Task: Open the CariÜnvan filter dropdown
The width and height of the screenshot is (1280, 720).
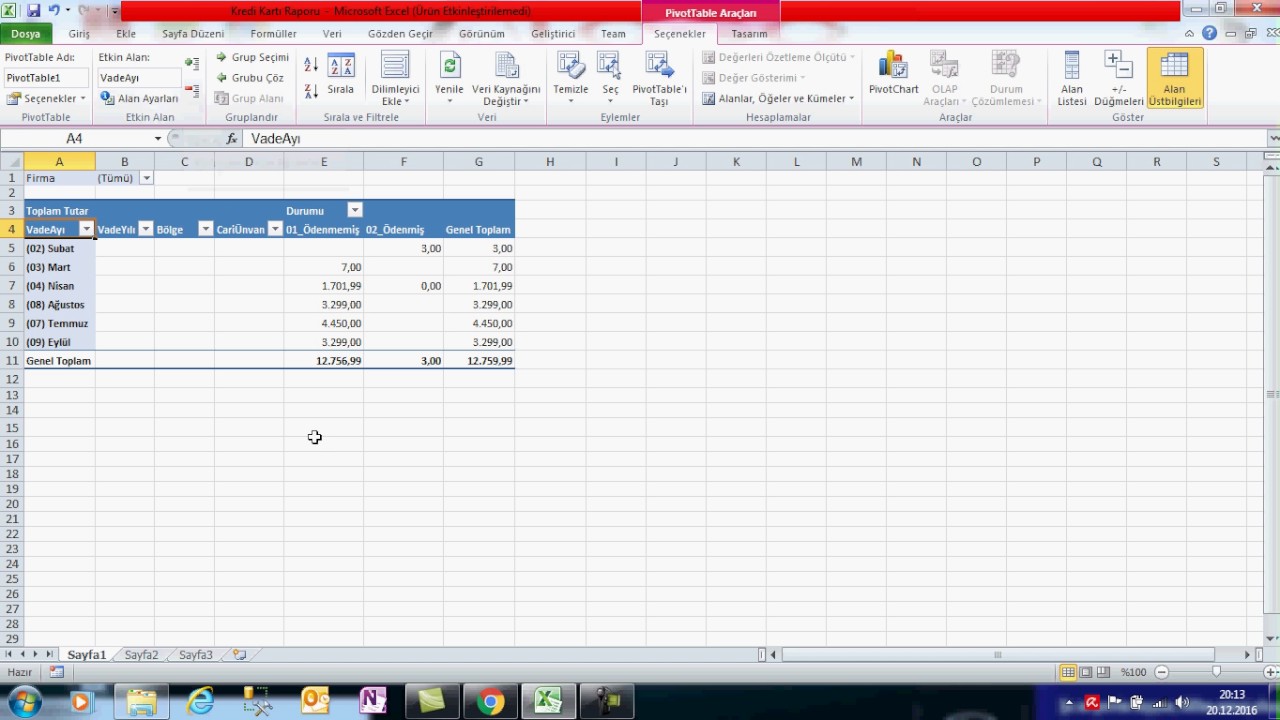Action: [275, 229]
